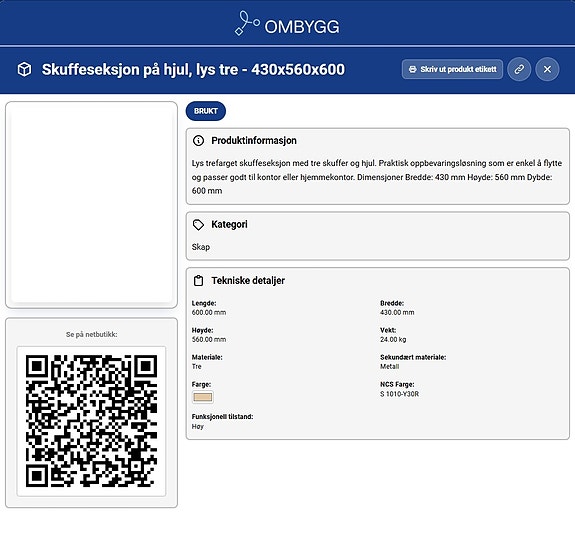Click the NCS Farge value S 1010-Y30R
This screenshot has height=538, width=575.
coord(399,394)
